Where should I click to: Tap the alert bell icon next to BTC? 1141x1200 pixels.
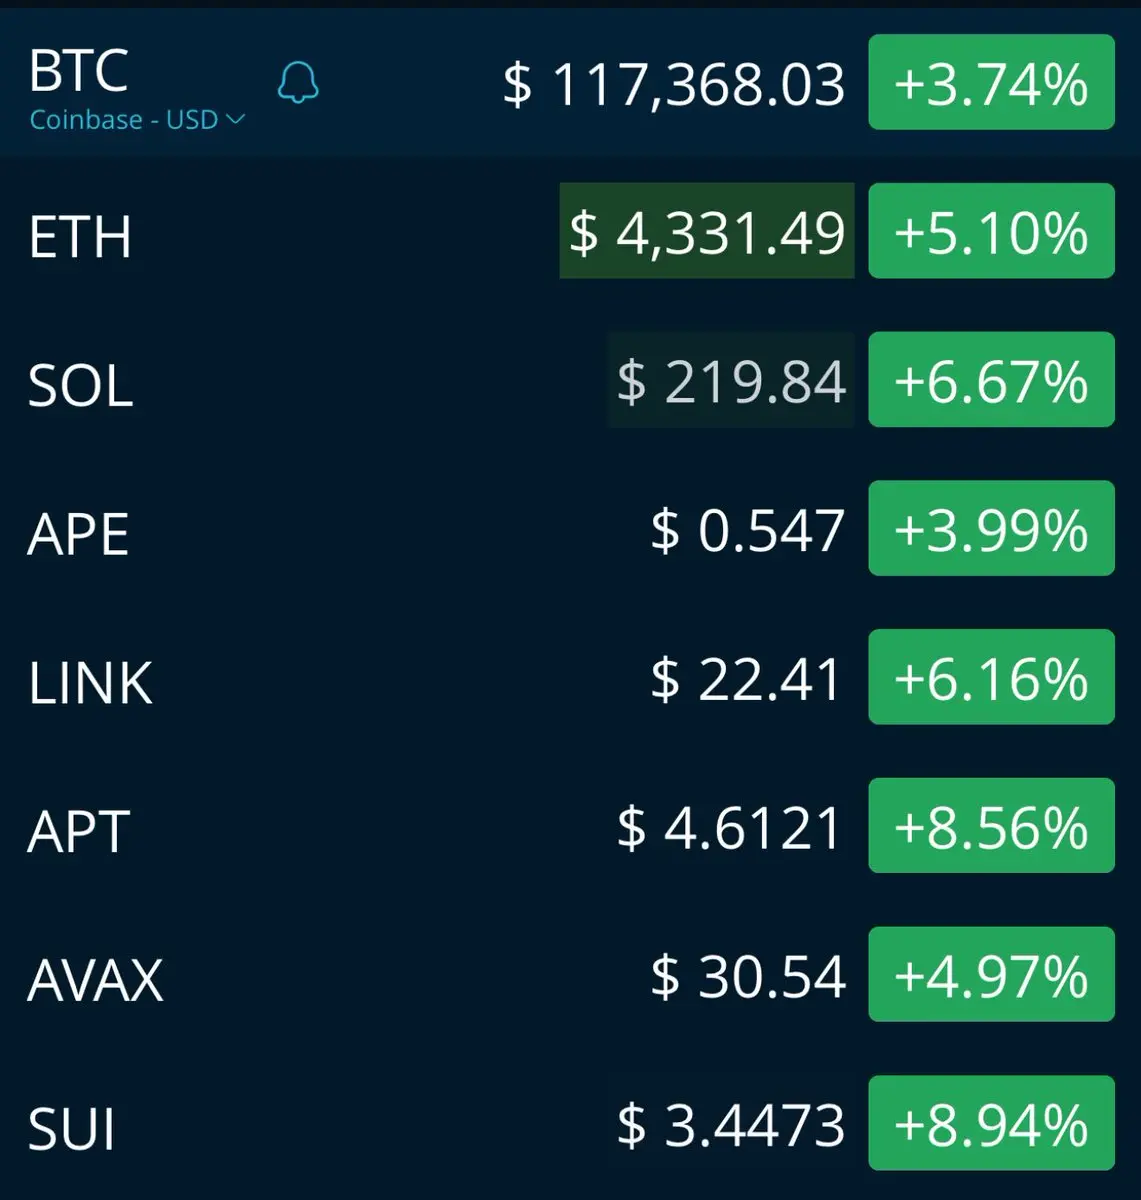click(x=297, y=82)
